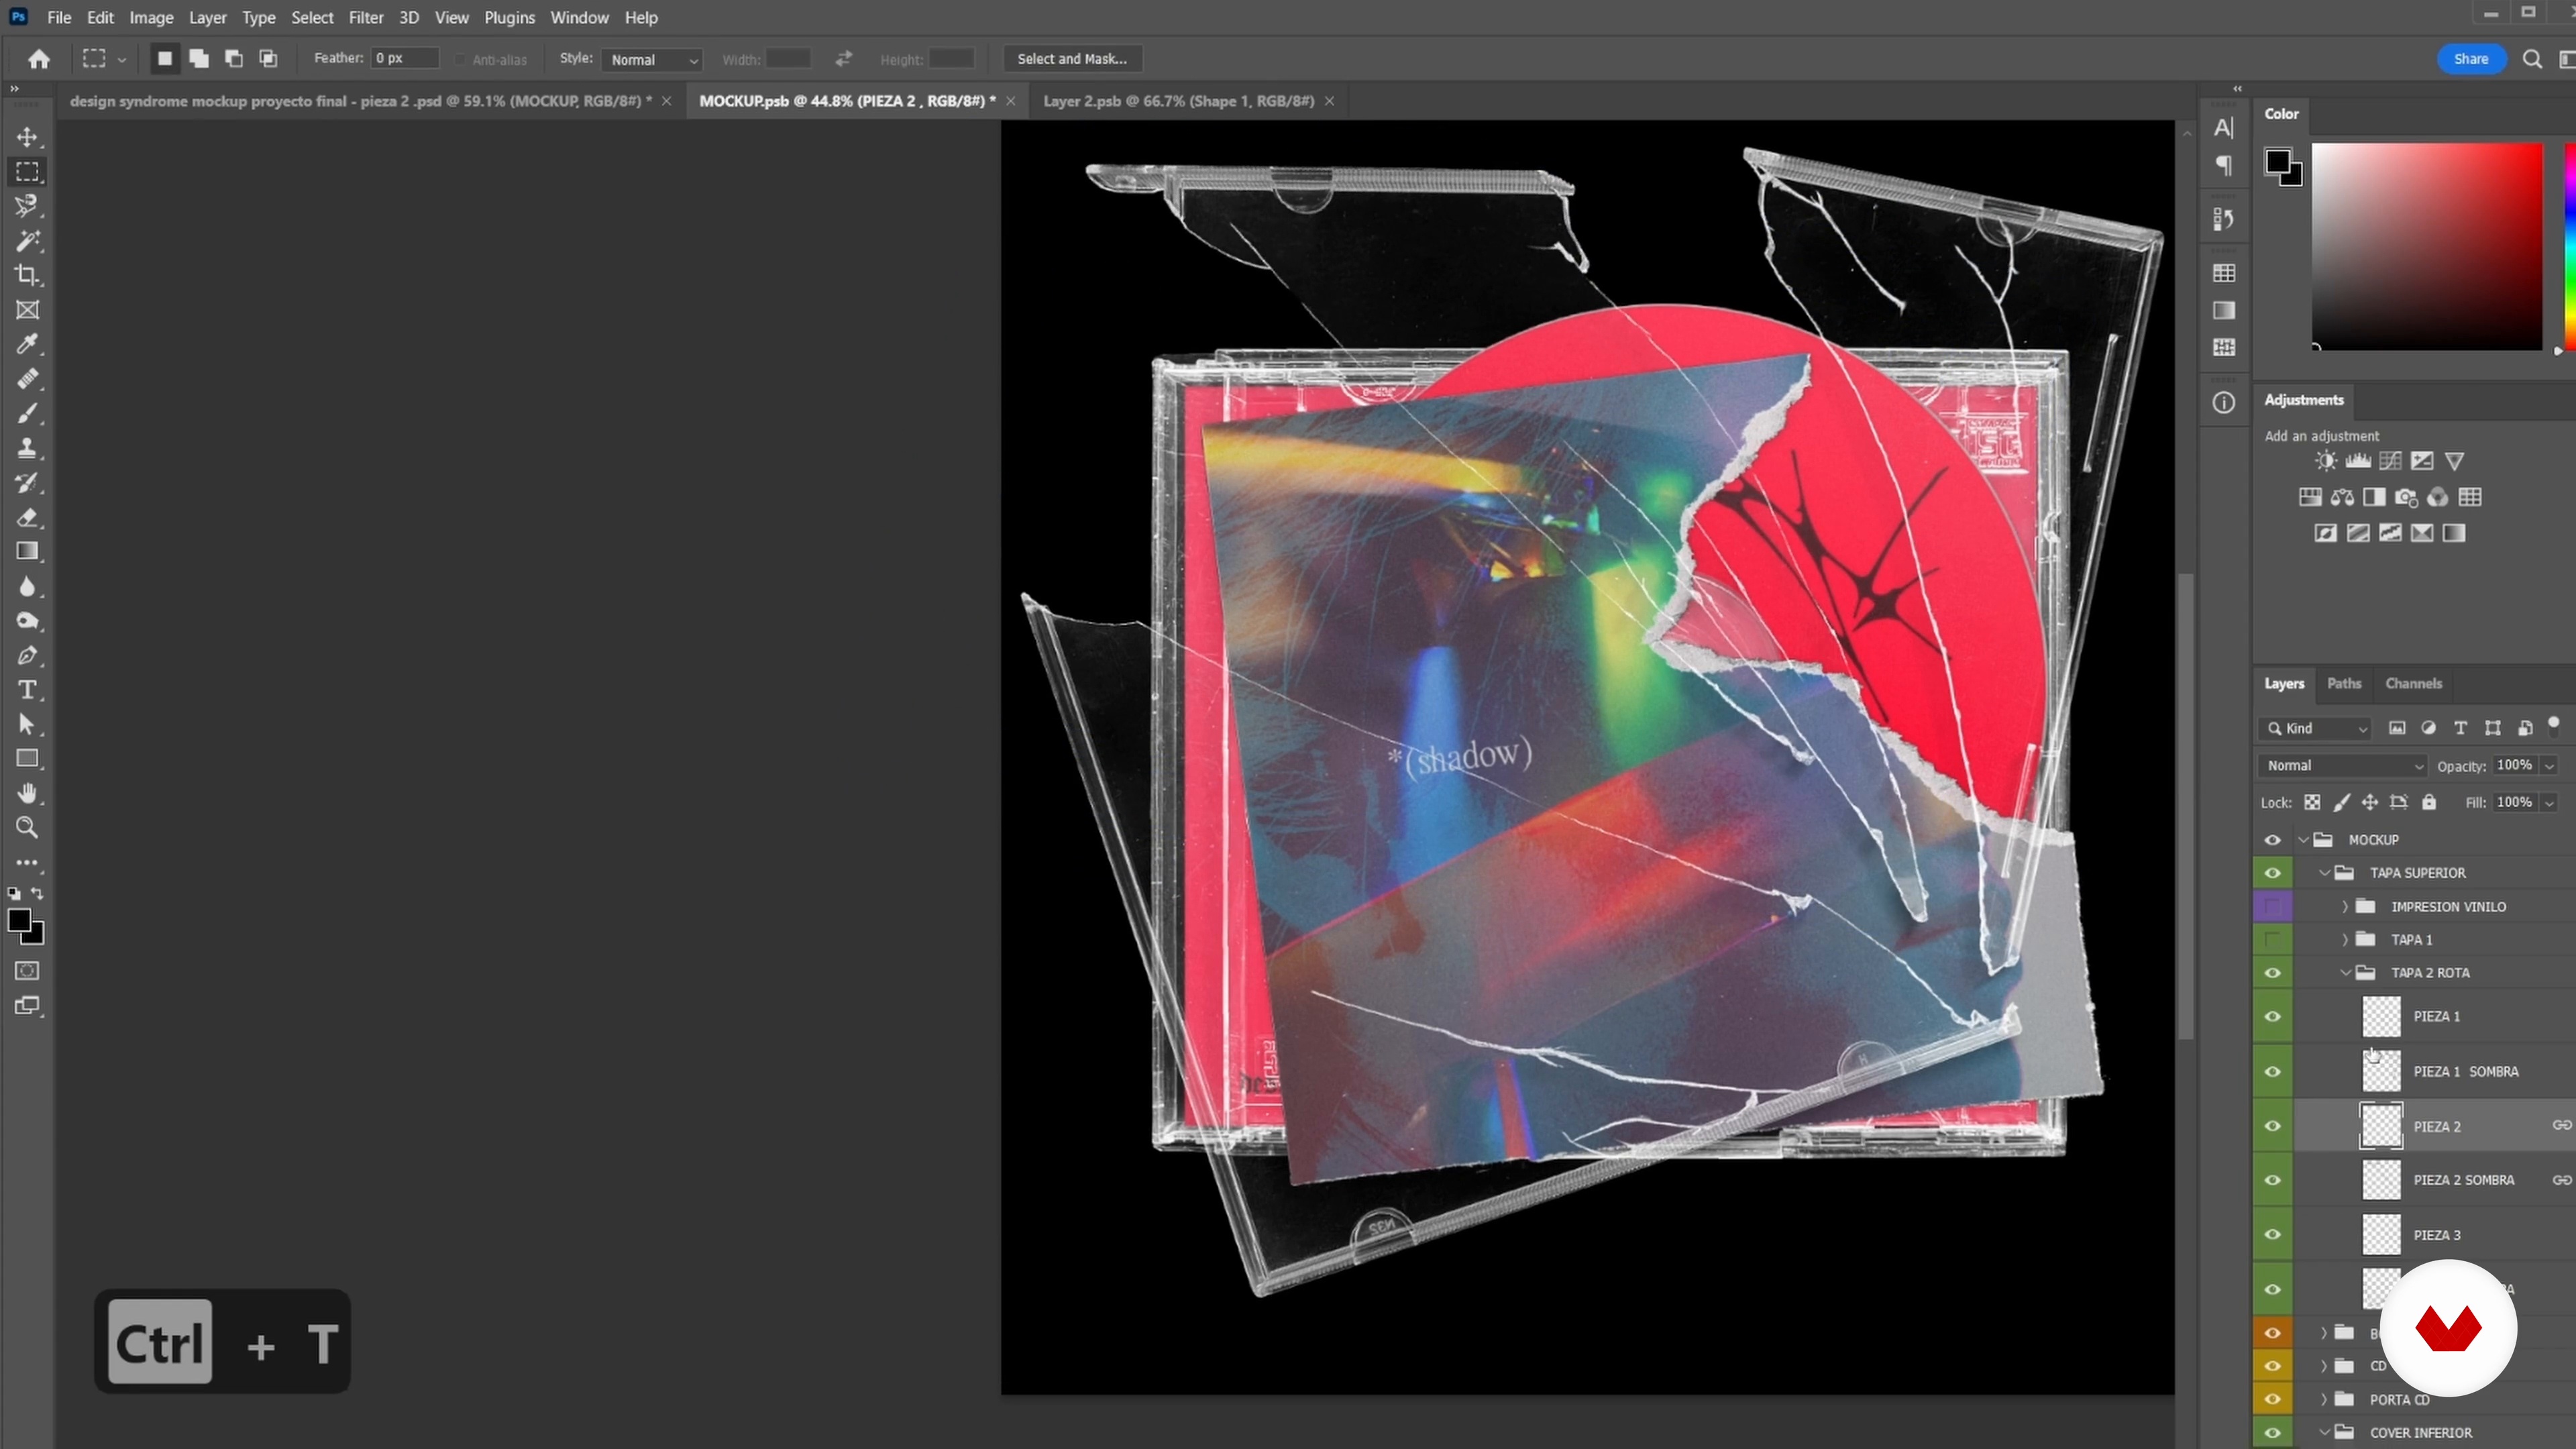Hide the PIEZA 2 SOMBRA layer

tap(2272, 1180)
